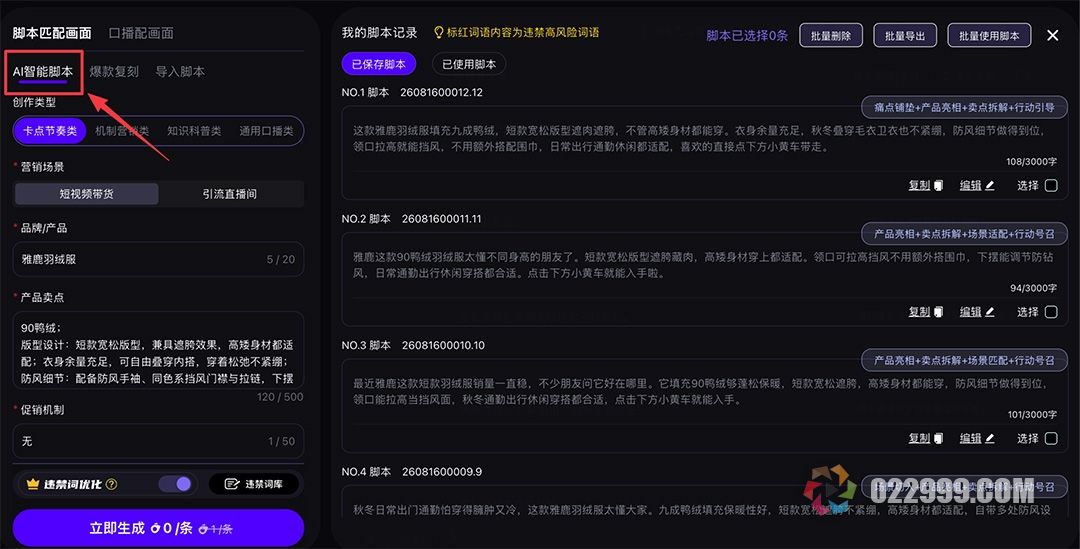Open the 爆款复刻 tab
Viewport: 1080px width, 549px height.
click(114, 72)
